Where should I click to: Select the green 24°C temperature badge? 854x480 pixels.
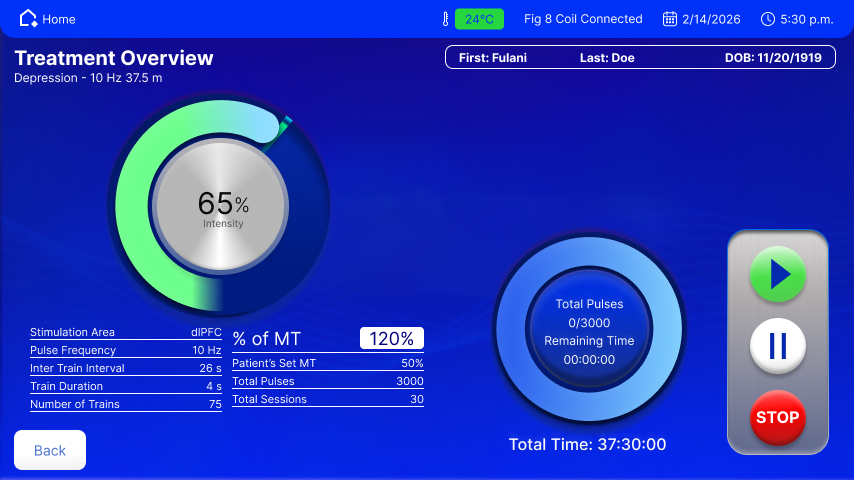479,19
